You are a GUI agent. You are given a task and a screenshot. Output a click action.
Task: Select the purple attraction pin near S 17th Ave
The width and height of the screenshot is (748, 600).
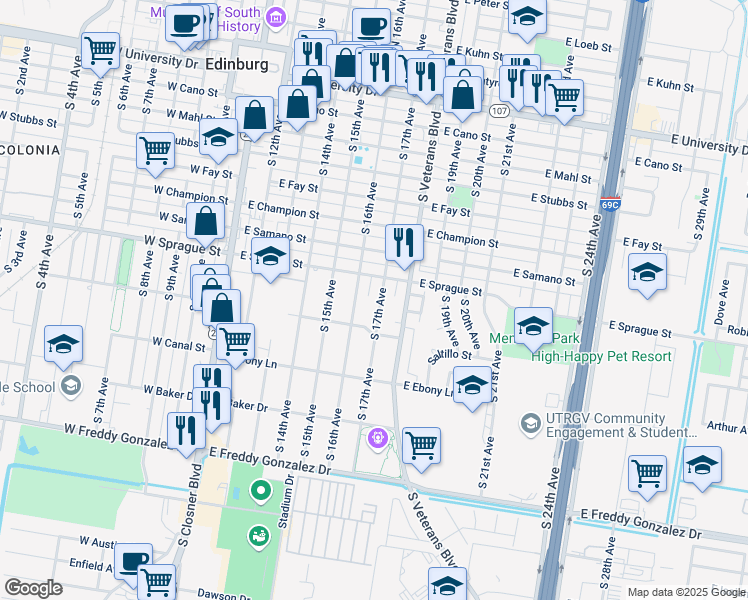(x=378, y=438)
